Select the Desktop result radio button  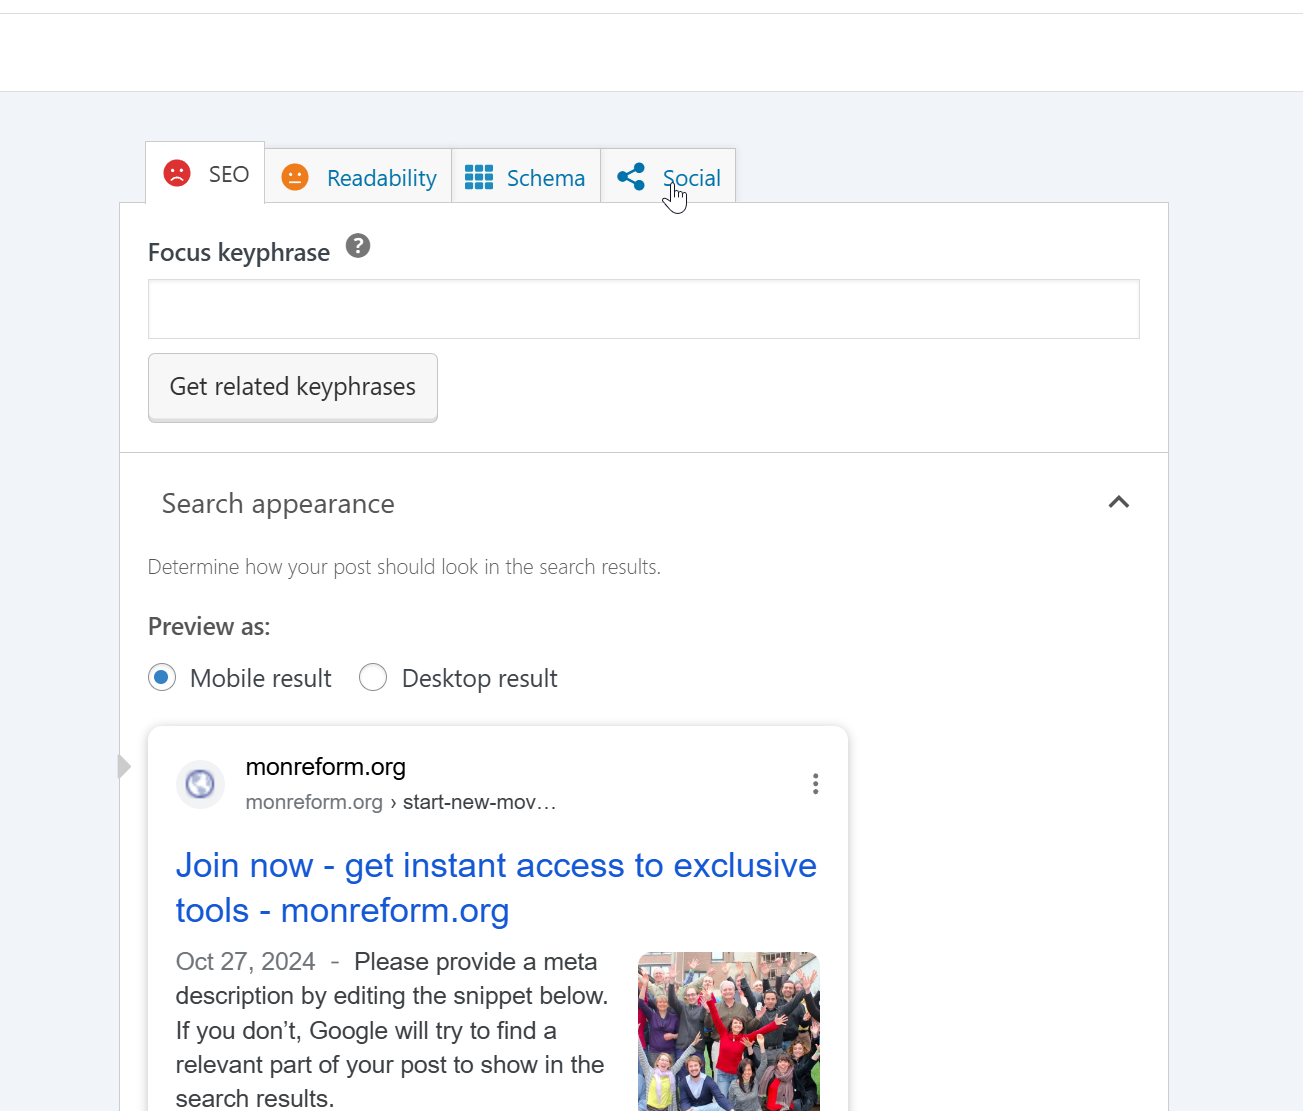click(x=373, y=677)
